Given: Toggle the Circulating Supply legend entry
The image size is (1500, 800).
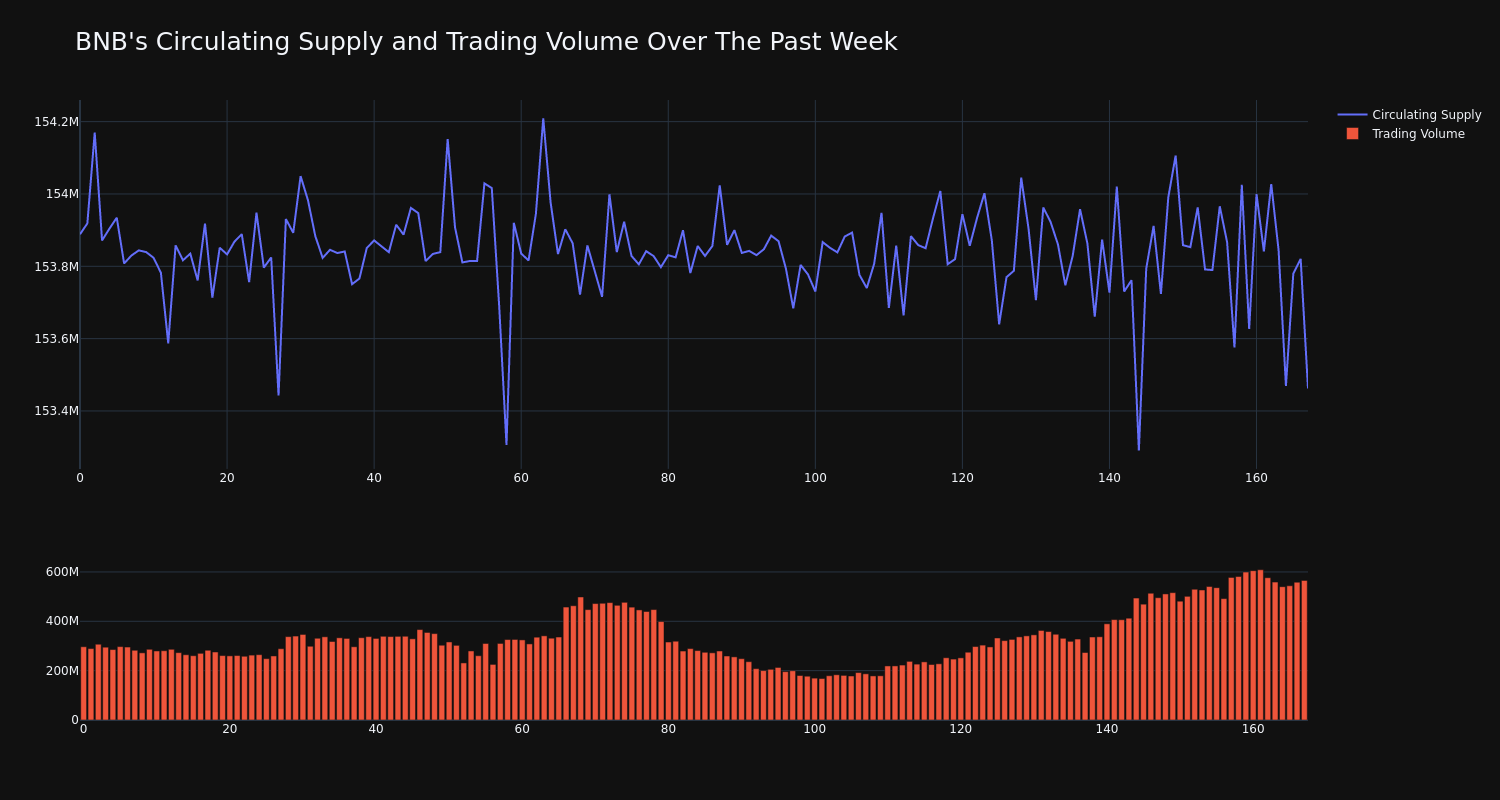Looking at the screenshot, I should coord(1410,115).
